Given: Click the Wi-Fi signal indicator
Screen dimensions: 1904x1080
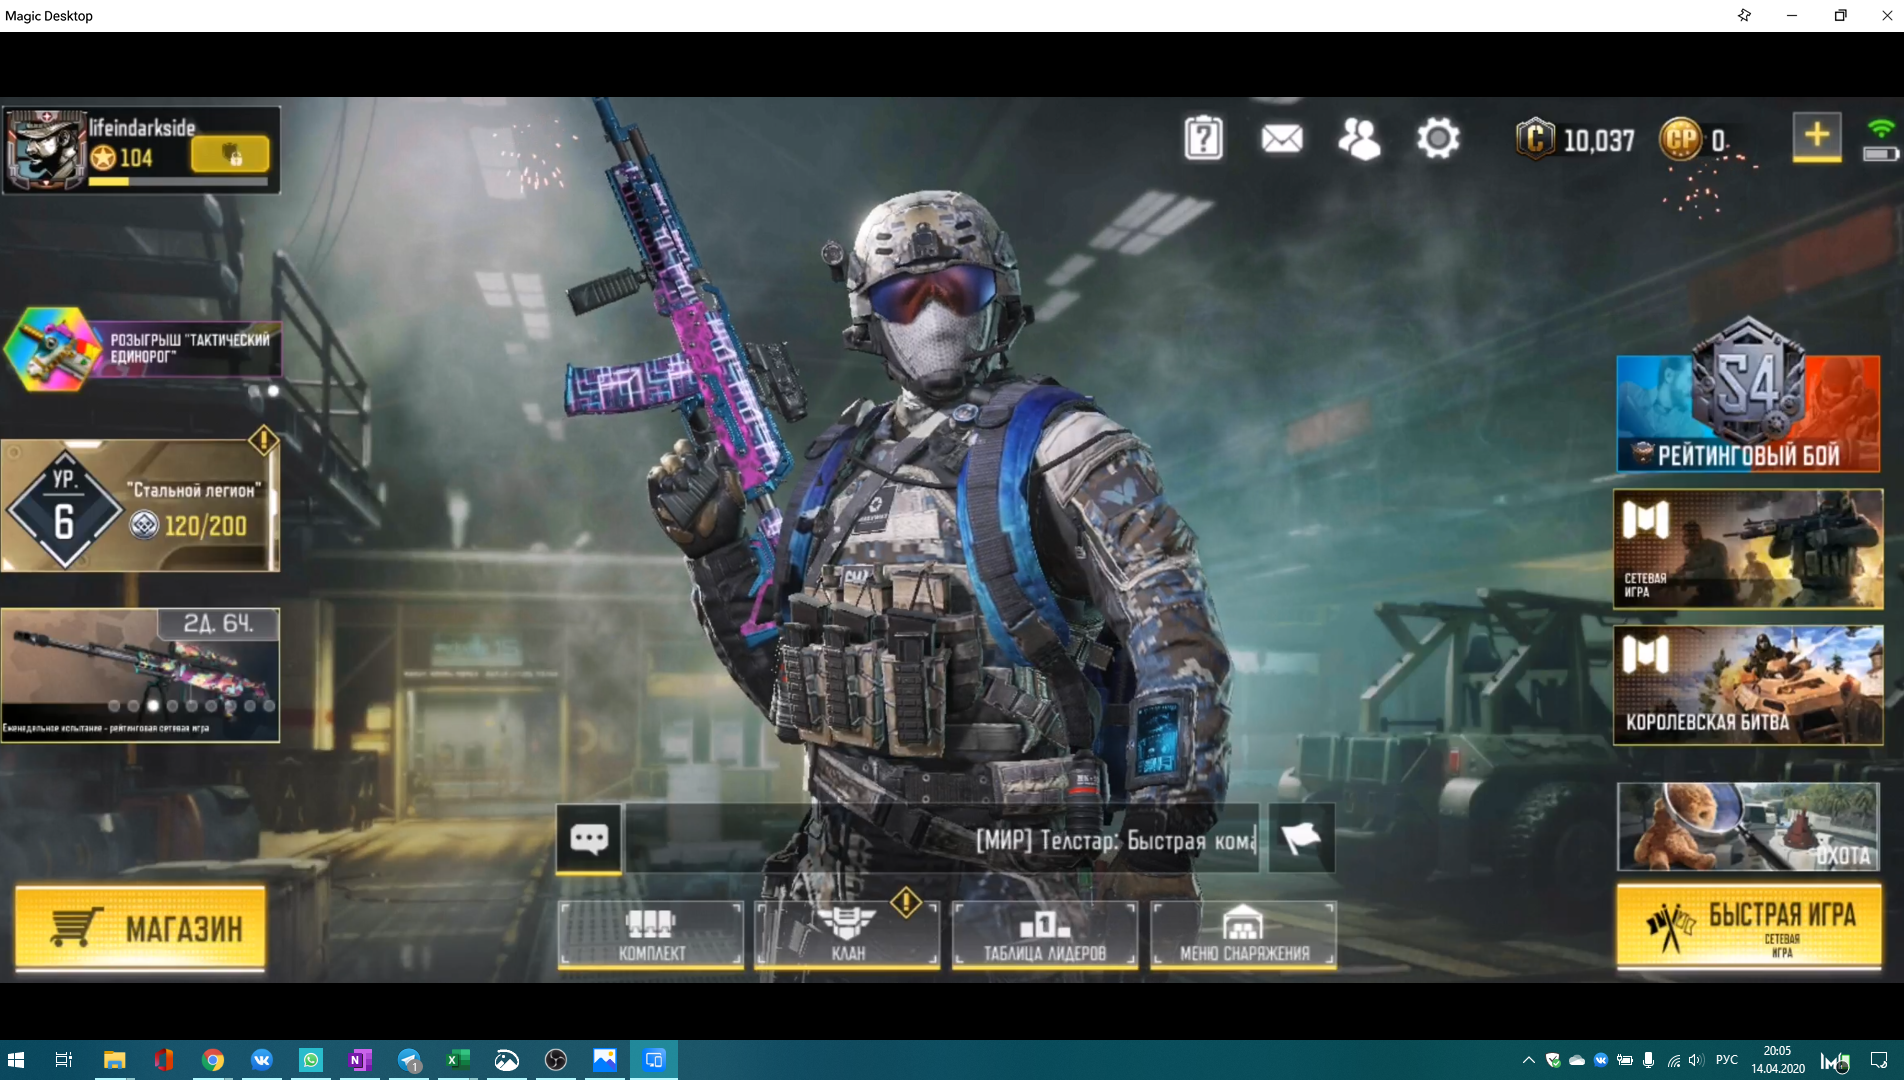Looking at the screenshot, I should coord(1881,128).
